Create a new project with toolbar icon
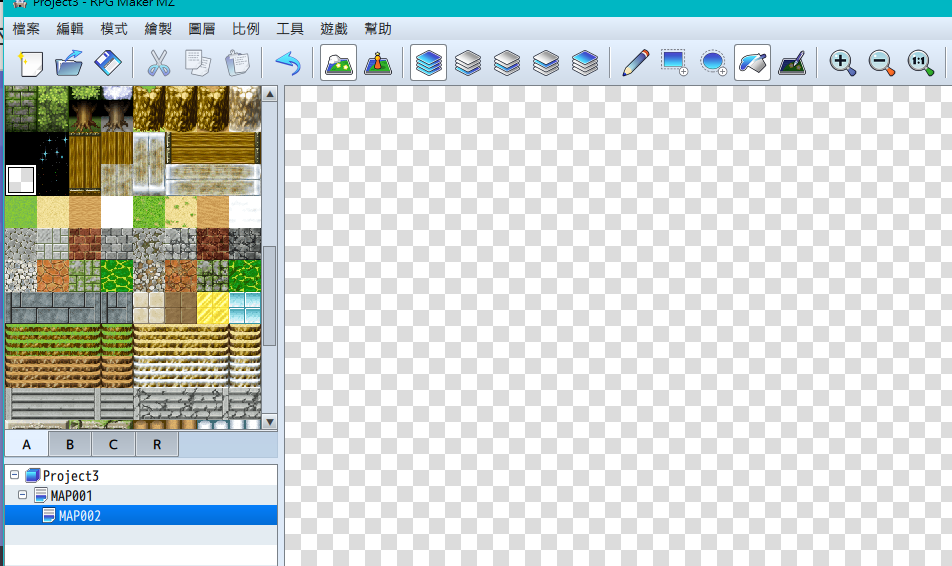Screen dimensions: 952x566 [30, 63]
